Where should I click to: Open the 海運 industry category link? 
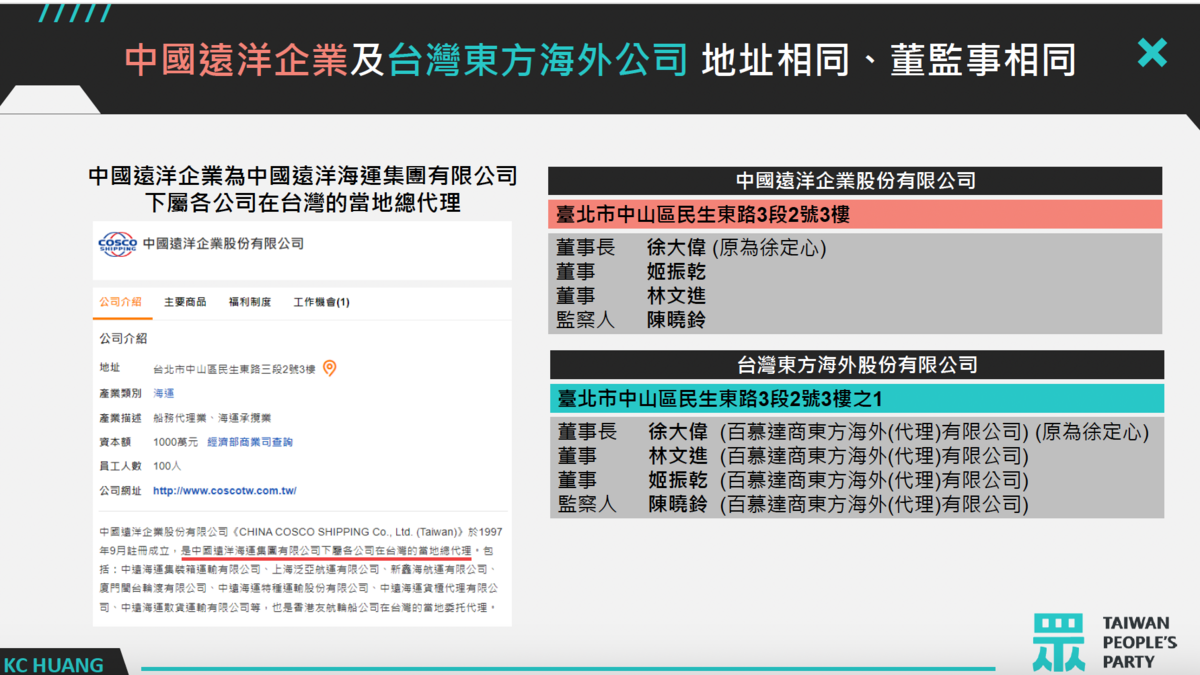point(163,393)
